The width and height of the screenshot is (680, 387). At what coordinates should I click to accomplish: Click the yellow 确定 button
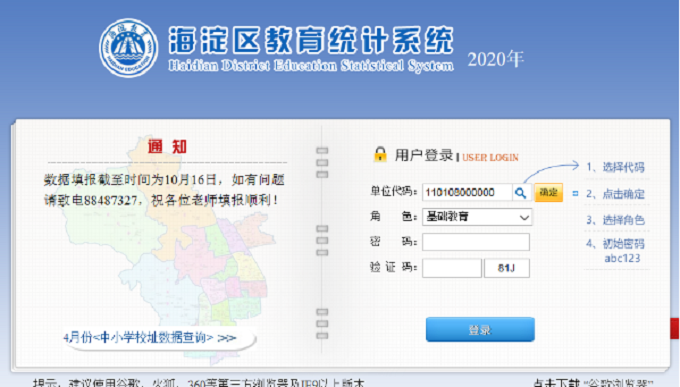pos(548,192)
